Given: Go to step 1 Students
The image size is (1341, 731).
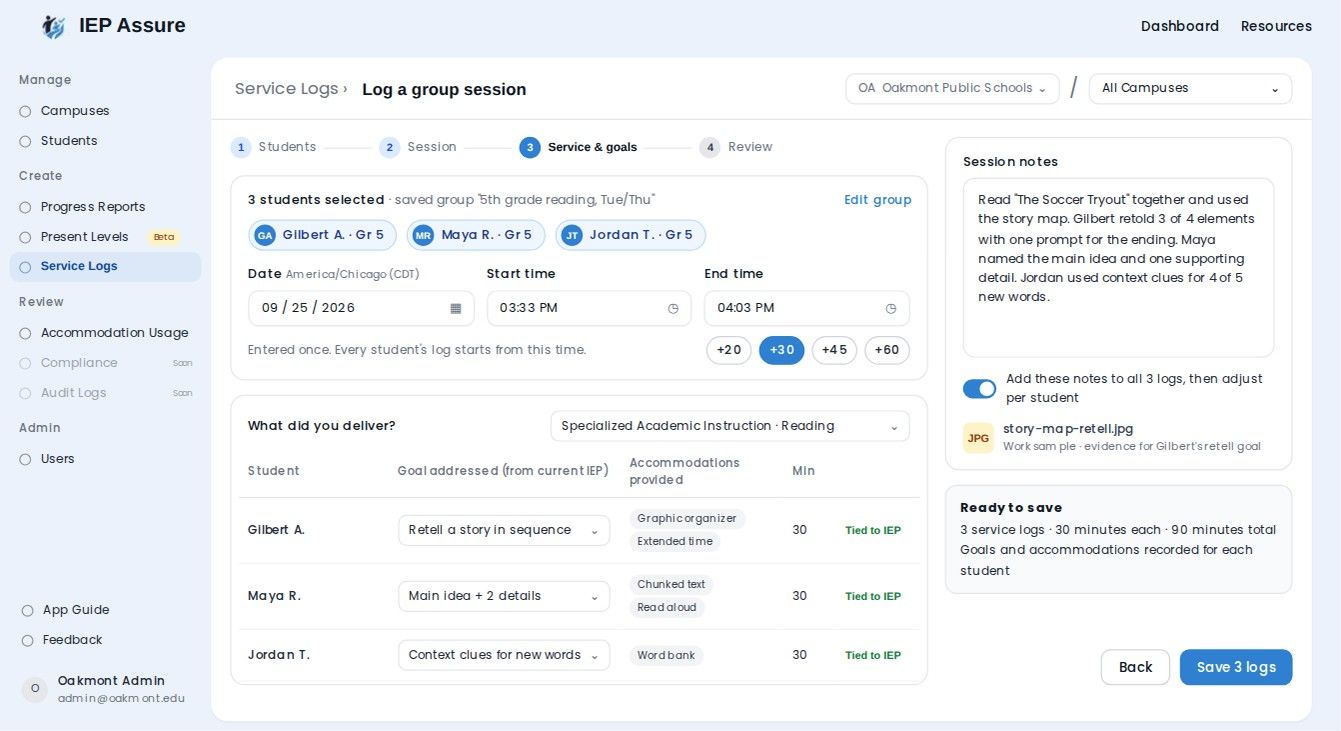Looking at the screenshot, I should [274, 147].
